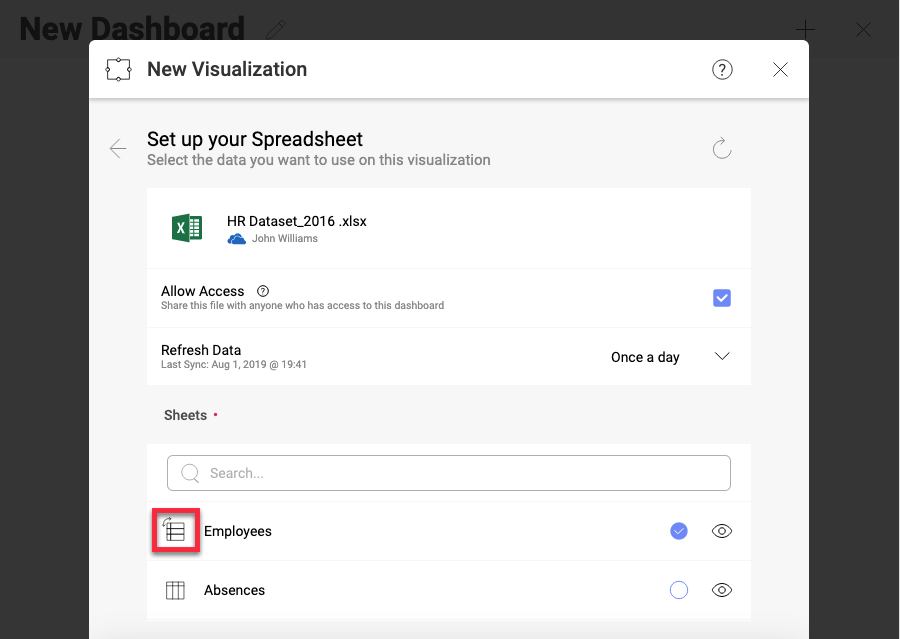Preview the Employees sheet with the eye icon
Screen dimensions: 900x639
click(721, 531)
